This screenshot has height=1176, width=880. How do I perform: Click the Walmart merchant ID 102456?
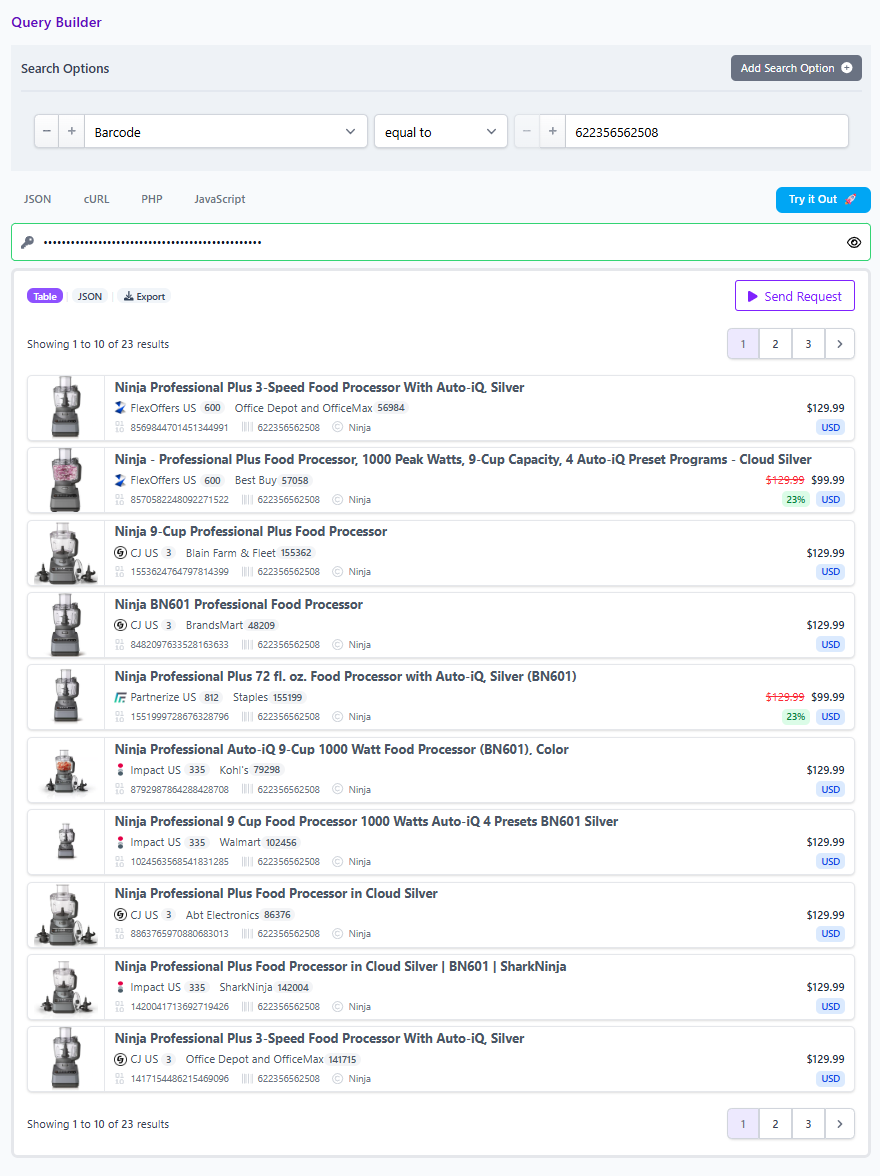(x=281, y=842)
